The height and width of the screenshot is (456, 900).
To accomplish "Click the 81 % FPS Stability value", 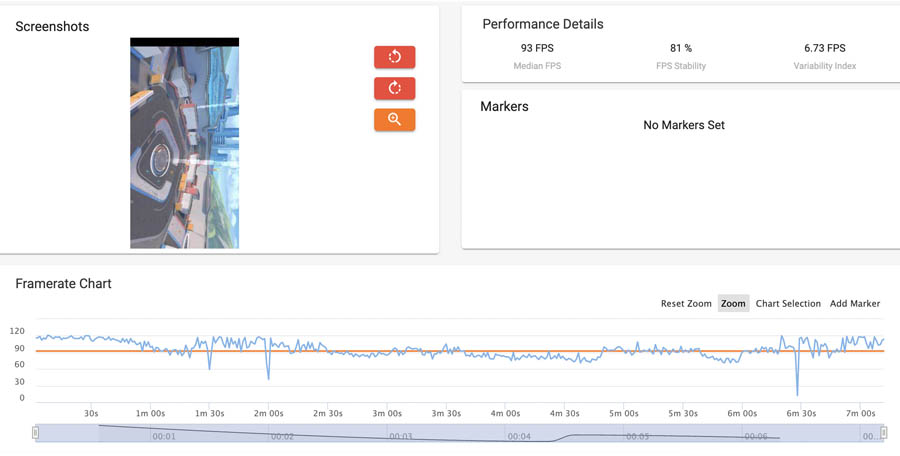I will [681, 48].
